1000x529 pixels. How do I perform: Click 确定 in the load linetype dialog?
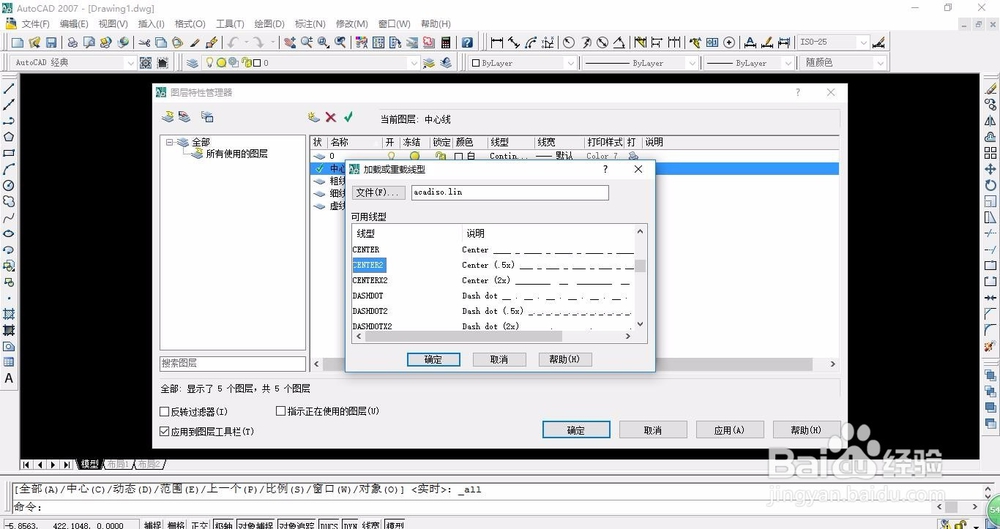(x=434, y=359)
